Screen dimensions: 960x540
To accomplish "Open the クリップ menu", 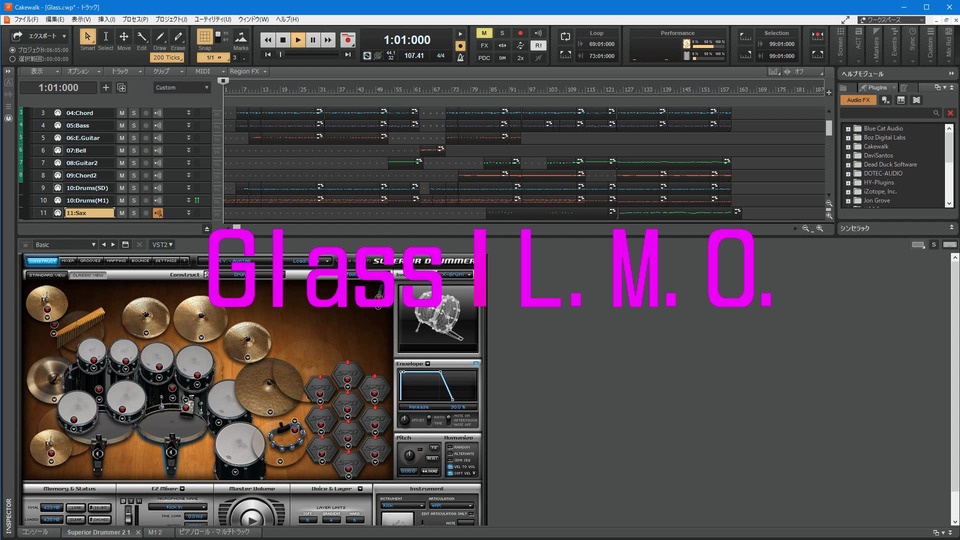I will (165, 72).
